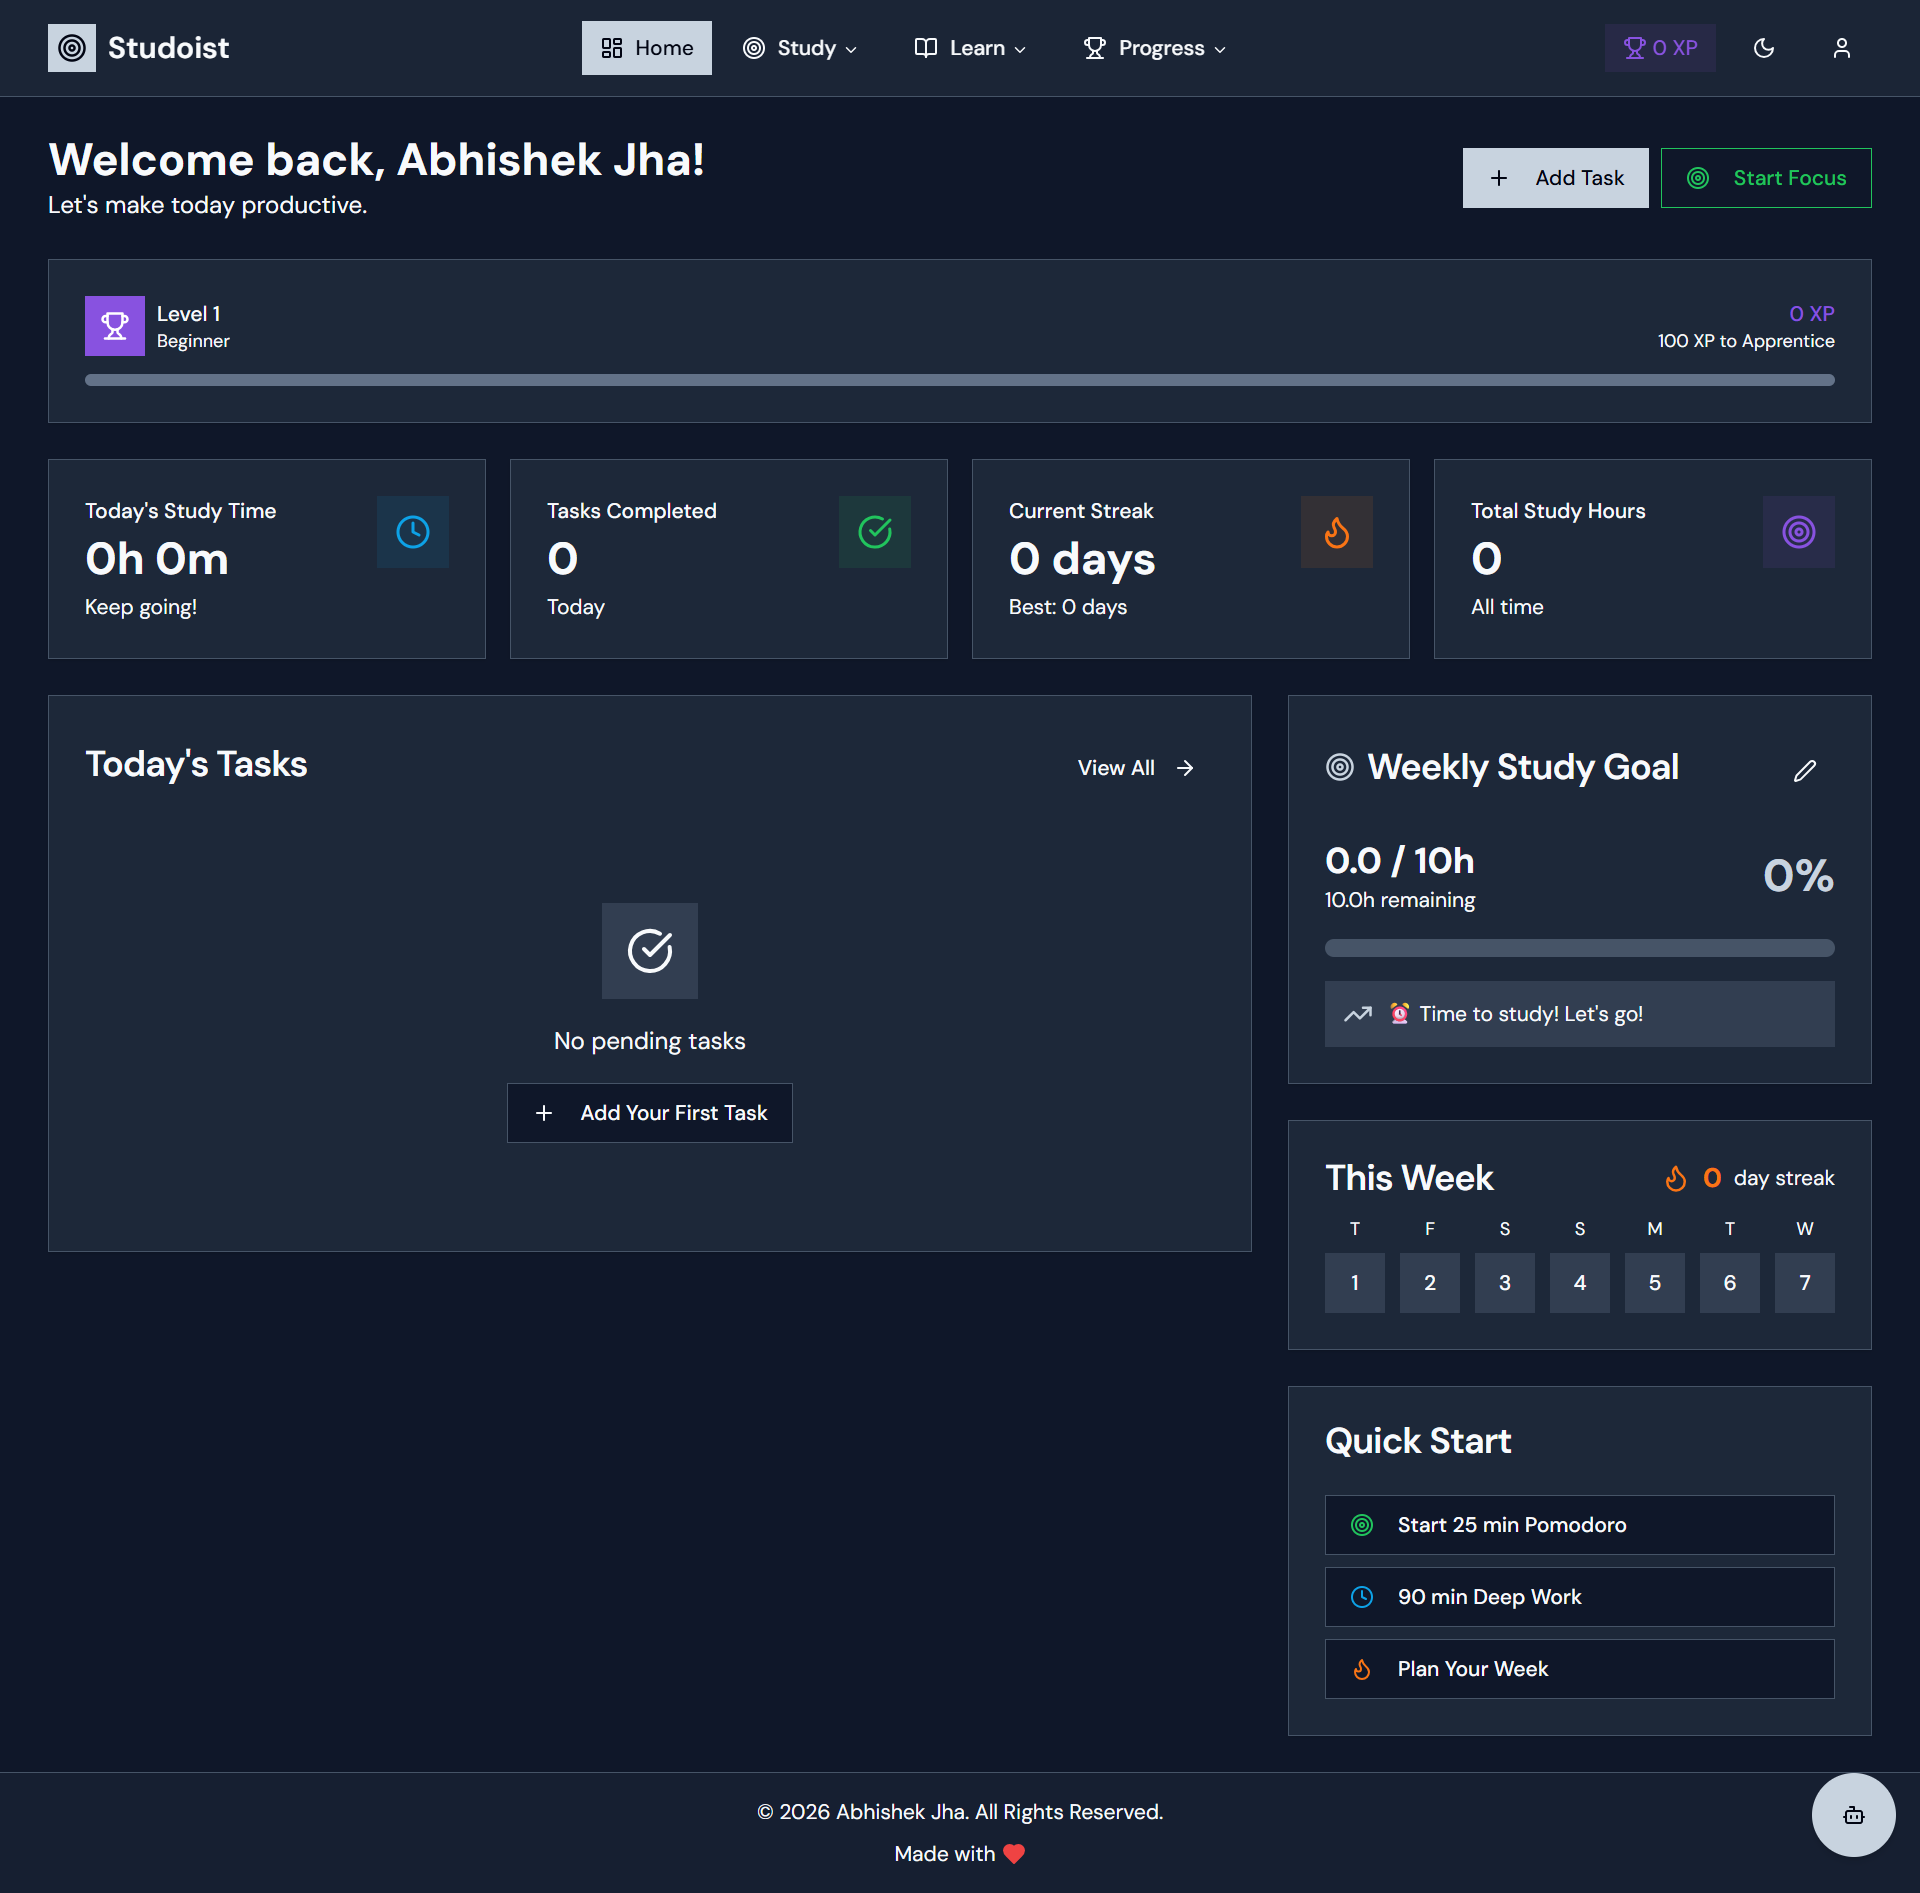Open View All tasks link
1920x1893 pixels.
coord(1135,767)
